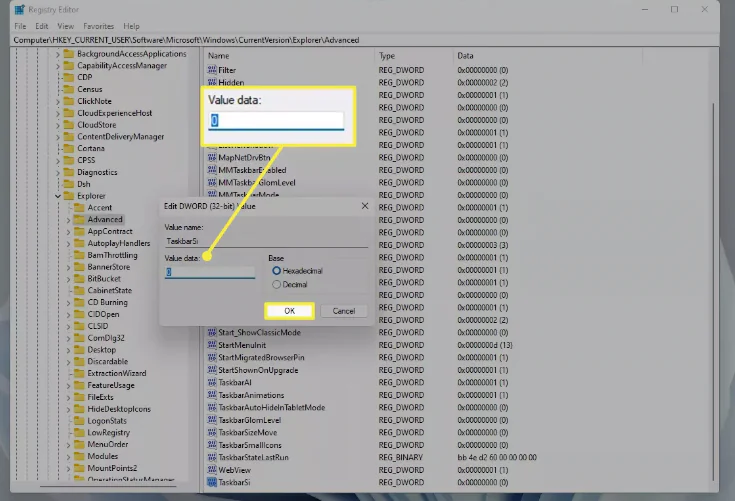Screen dimensions: 735x501
Task: Open the Favorites menu
Action: click(x=98, y=25)
